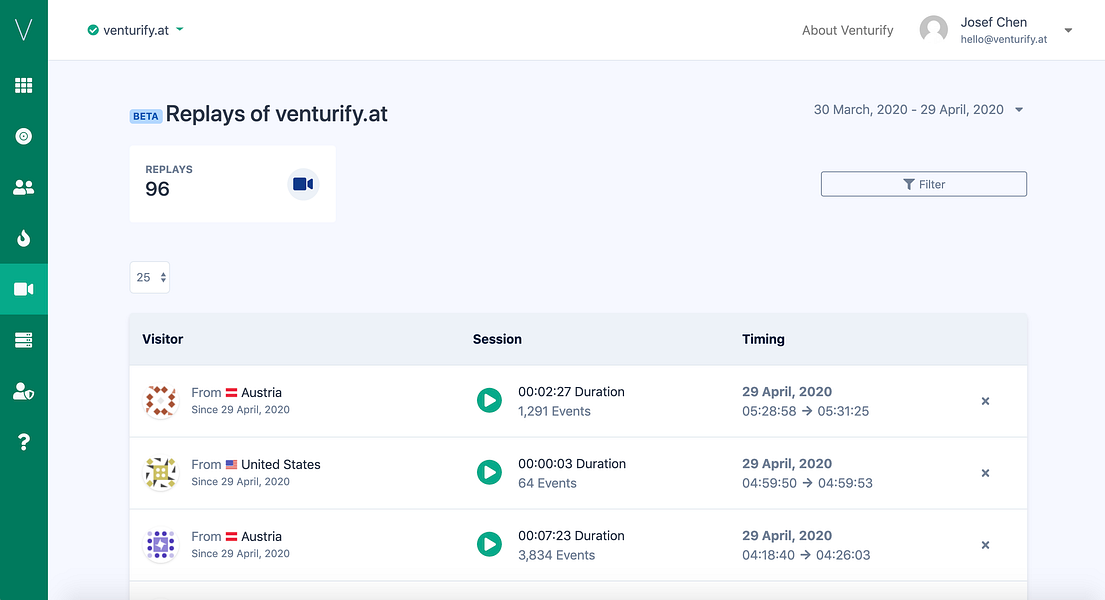
Task: Click the '1,291 Events' text
Action: pos(555,411)
